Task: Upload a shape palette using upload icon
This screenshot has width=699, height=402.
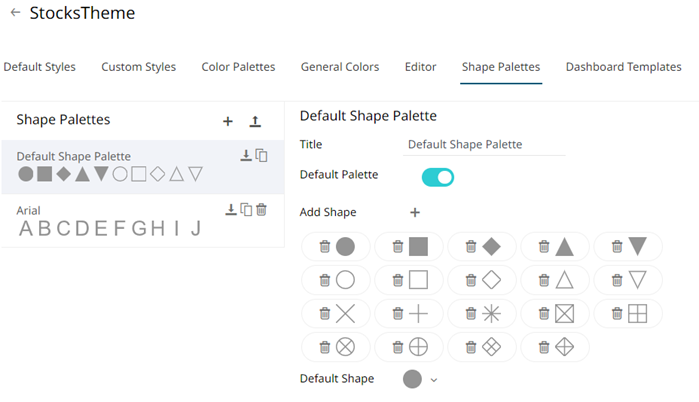Action: (x=255, y=121)
